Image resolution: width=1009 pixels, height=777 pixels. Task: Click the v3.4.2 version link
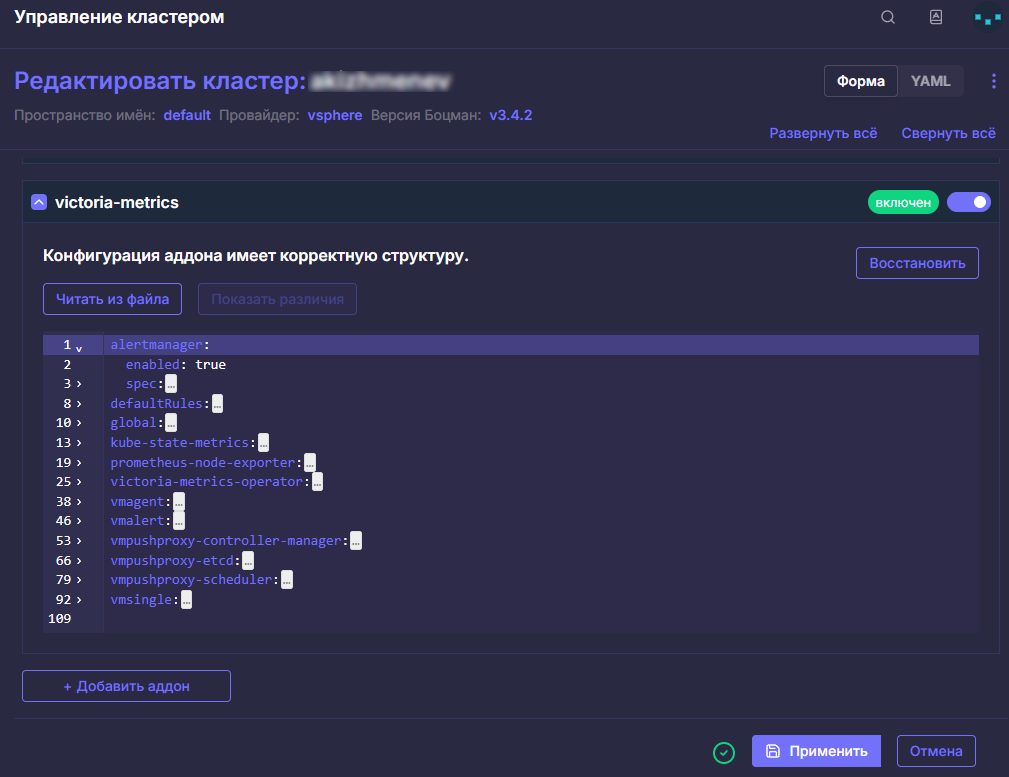(x=510, y=115)
